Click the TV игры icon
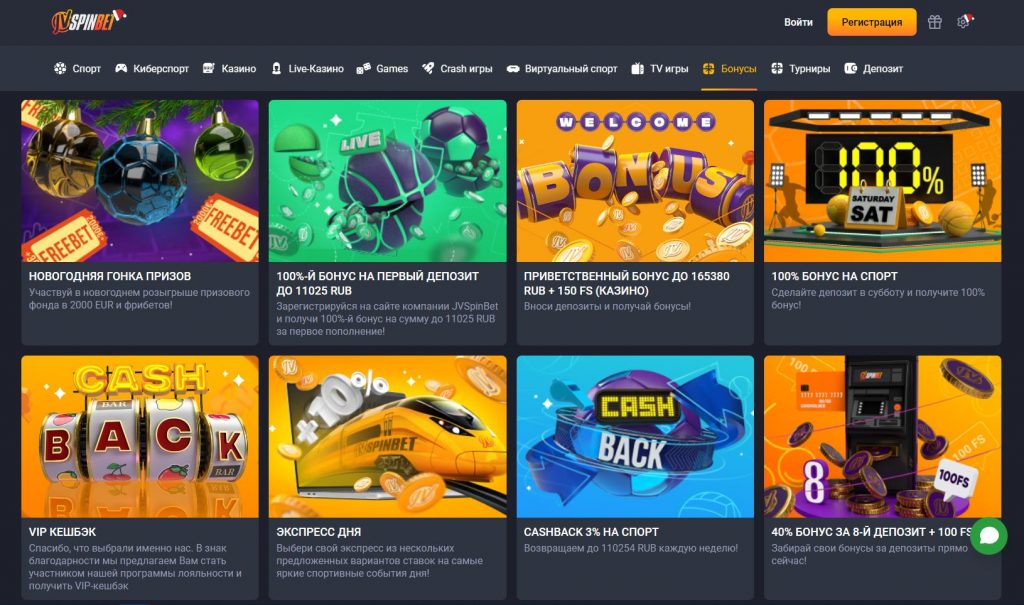The height and width of the screenshot is (605, 1024). tap(637, 68)
